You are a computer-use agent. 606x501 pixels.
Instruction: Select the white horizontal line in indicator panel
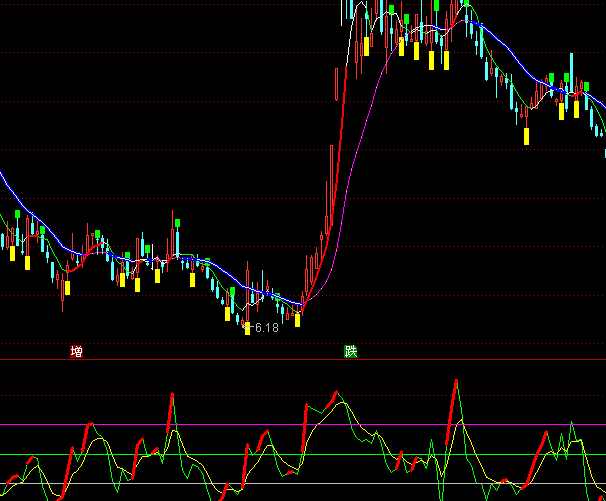300,484
